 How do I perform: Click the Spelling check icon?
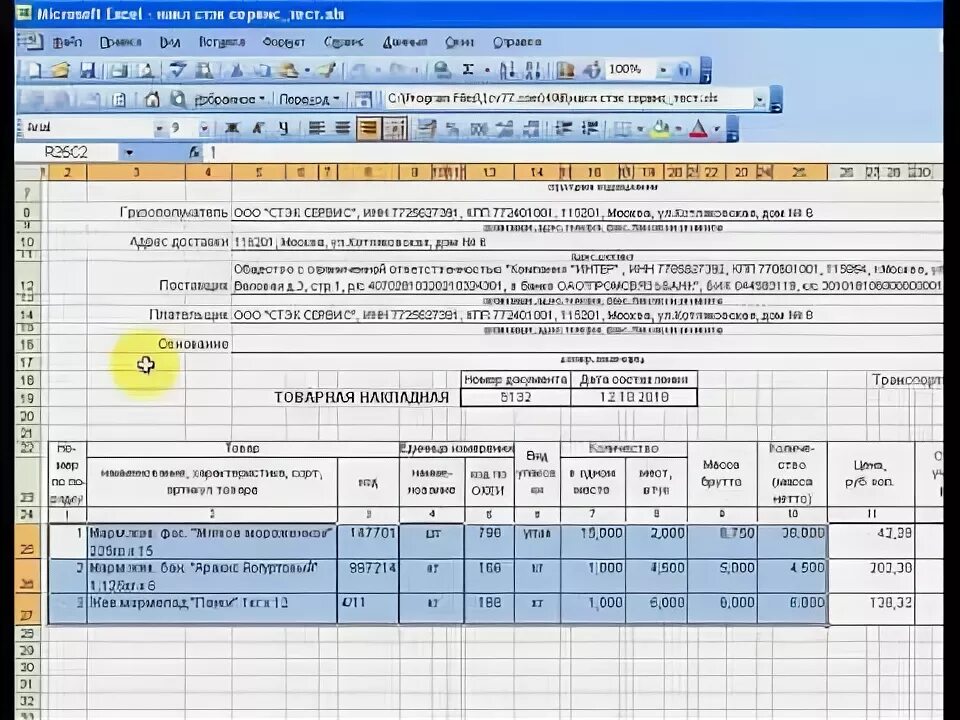click(x=178, y=70)
